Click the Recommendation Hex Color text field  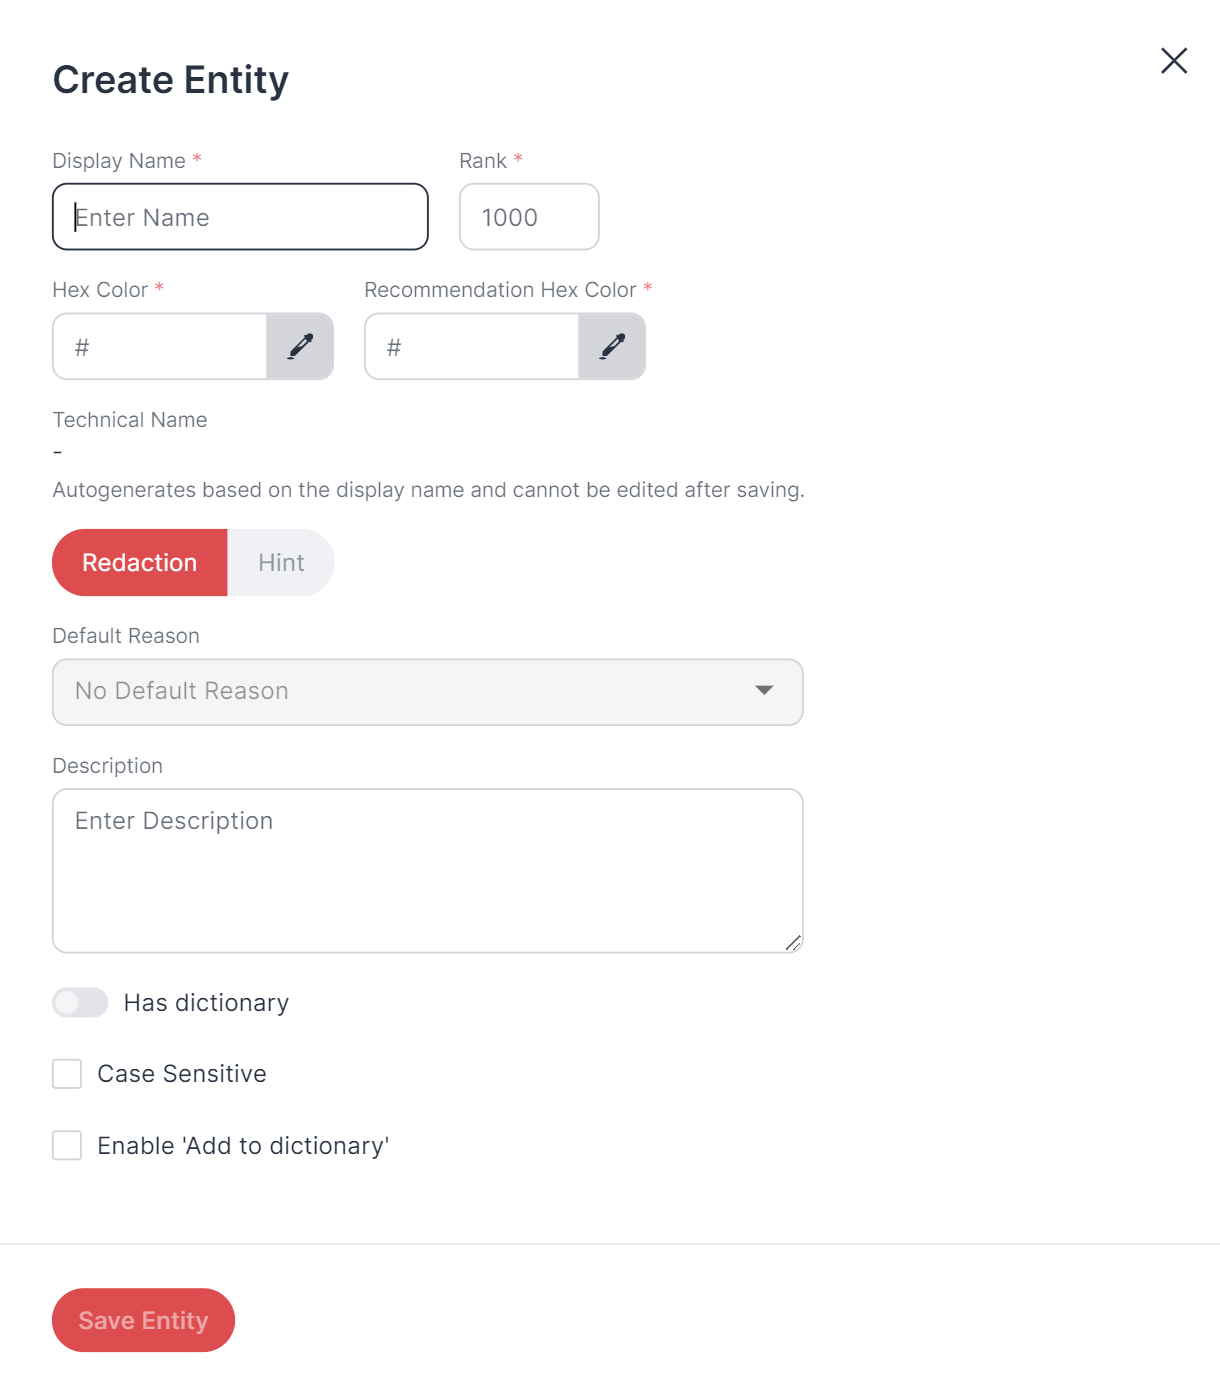[x=472, y=346]
